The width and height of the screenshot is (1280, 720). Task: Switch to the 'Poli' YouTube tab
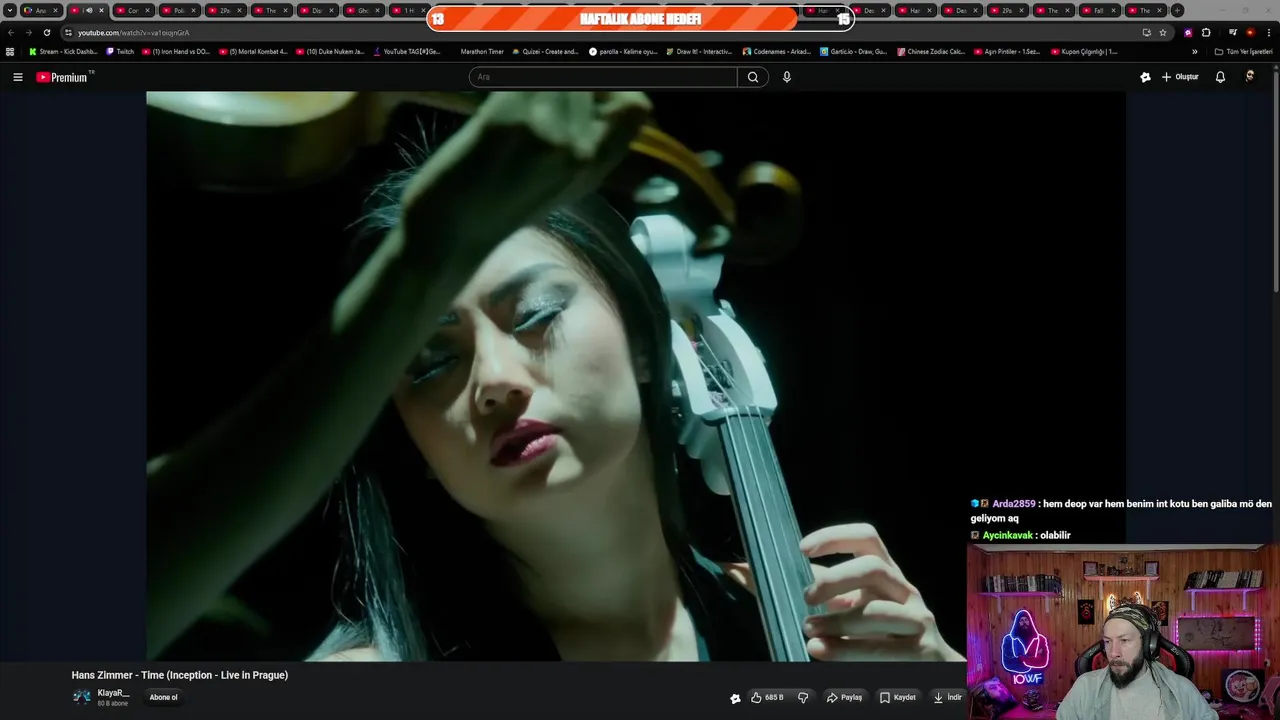pos(177,10)
